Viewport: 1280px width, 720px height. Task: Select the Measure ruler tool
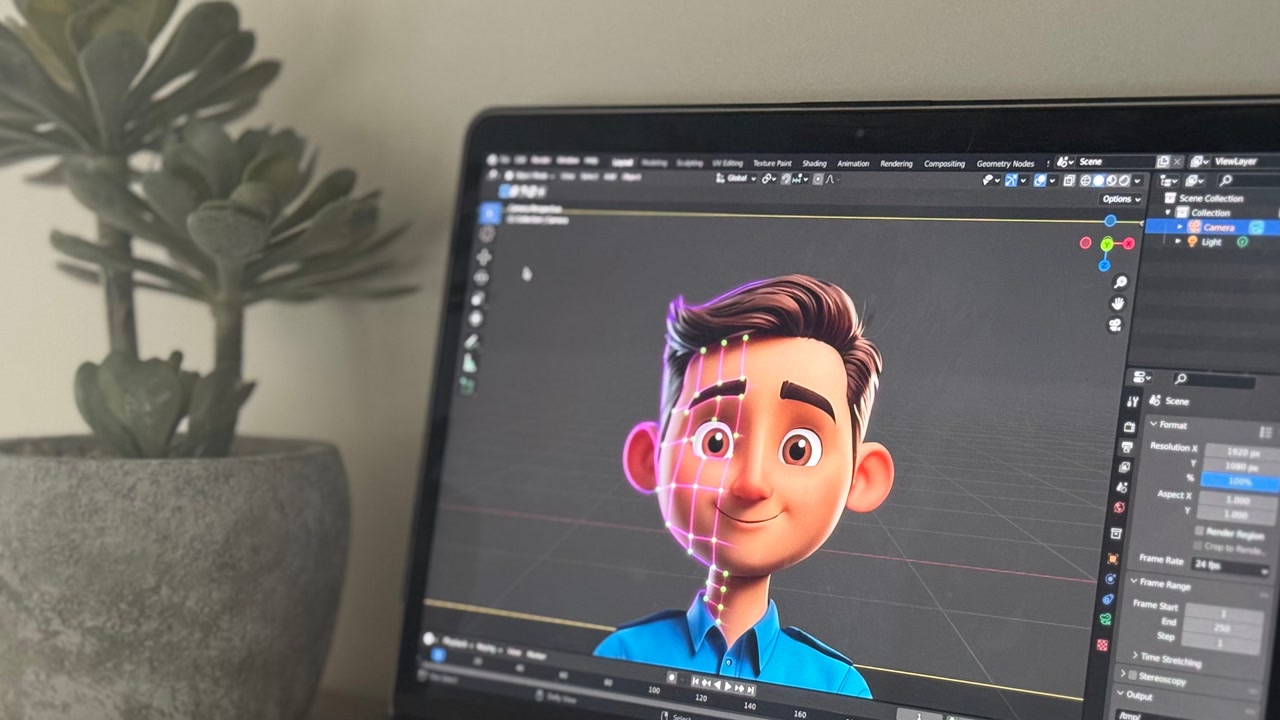pyautogui.click(x=469, y=362)
